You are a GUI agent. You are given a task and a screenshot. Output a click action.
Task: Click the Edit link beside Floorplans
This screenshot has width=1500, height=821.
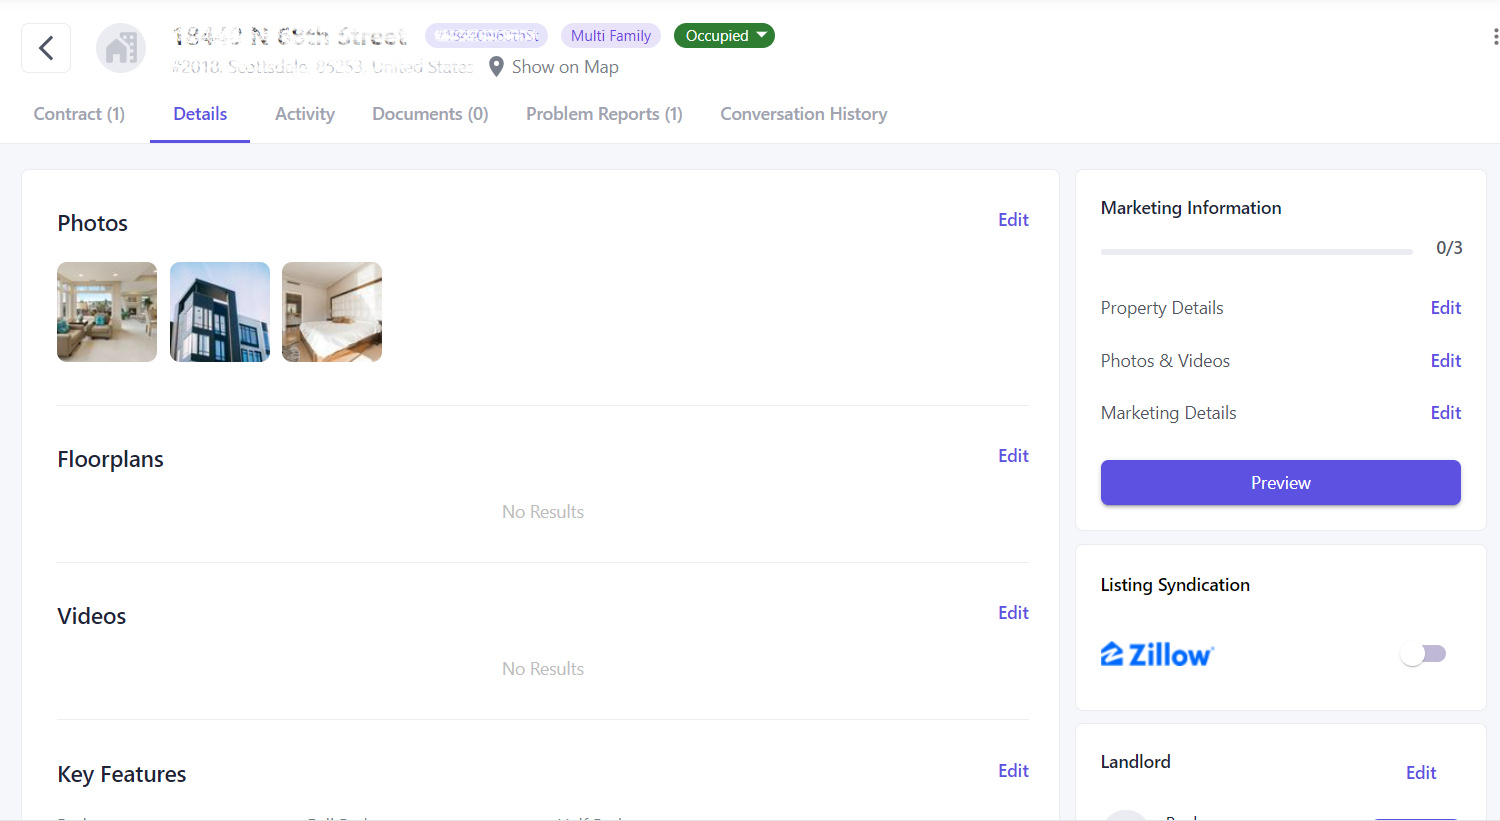coord(1012,455)
